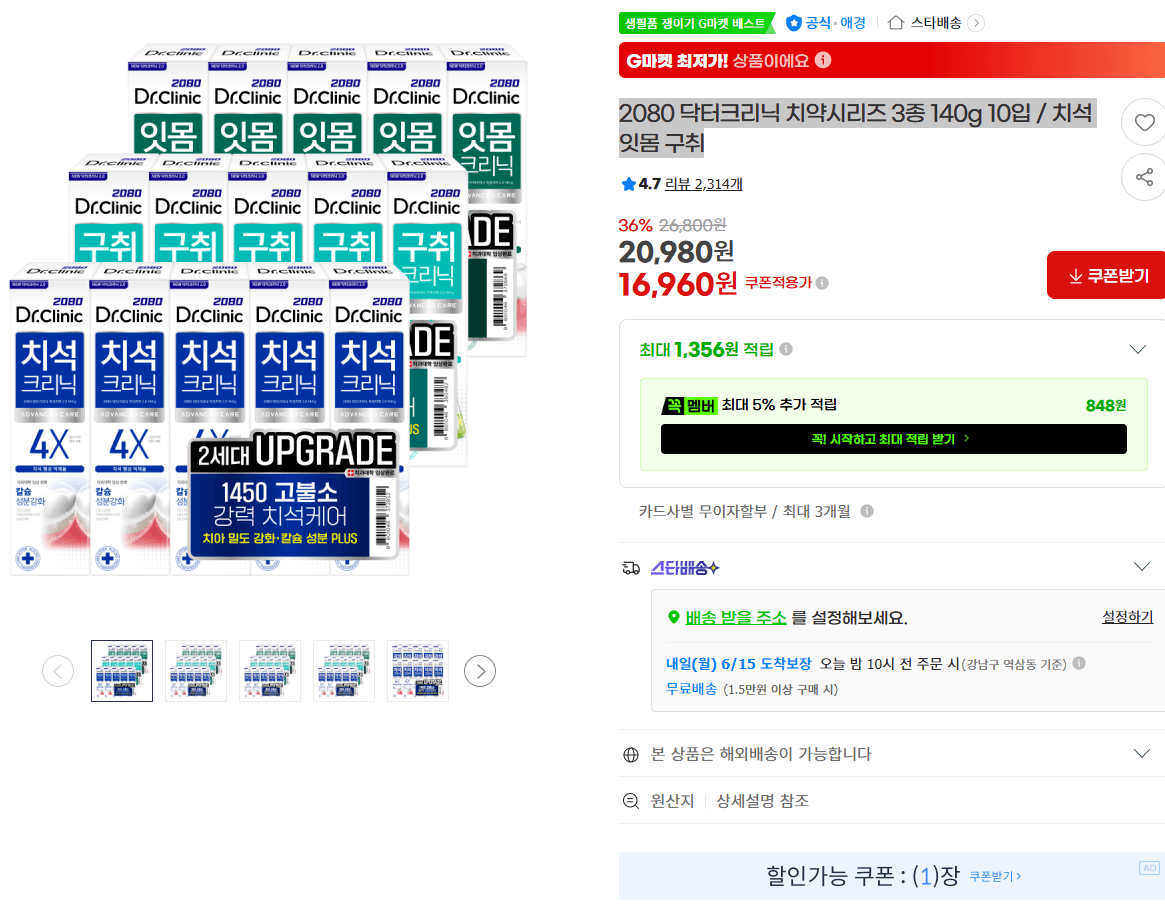Click 꼭! 시작하고 최대 적립 받기 button
Image resolution: width=1165 pixels, height=910 pixels.
click(893, 439)
